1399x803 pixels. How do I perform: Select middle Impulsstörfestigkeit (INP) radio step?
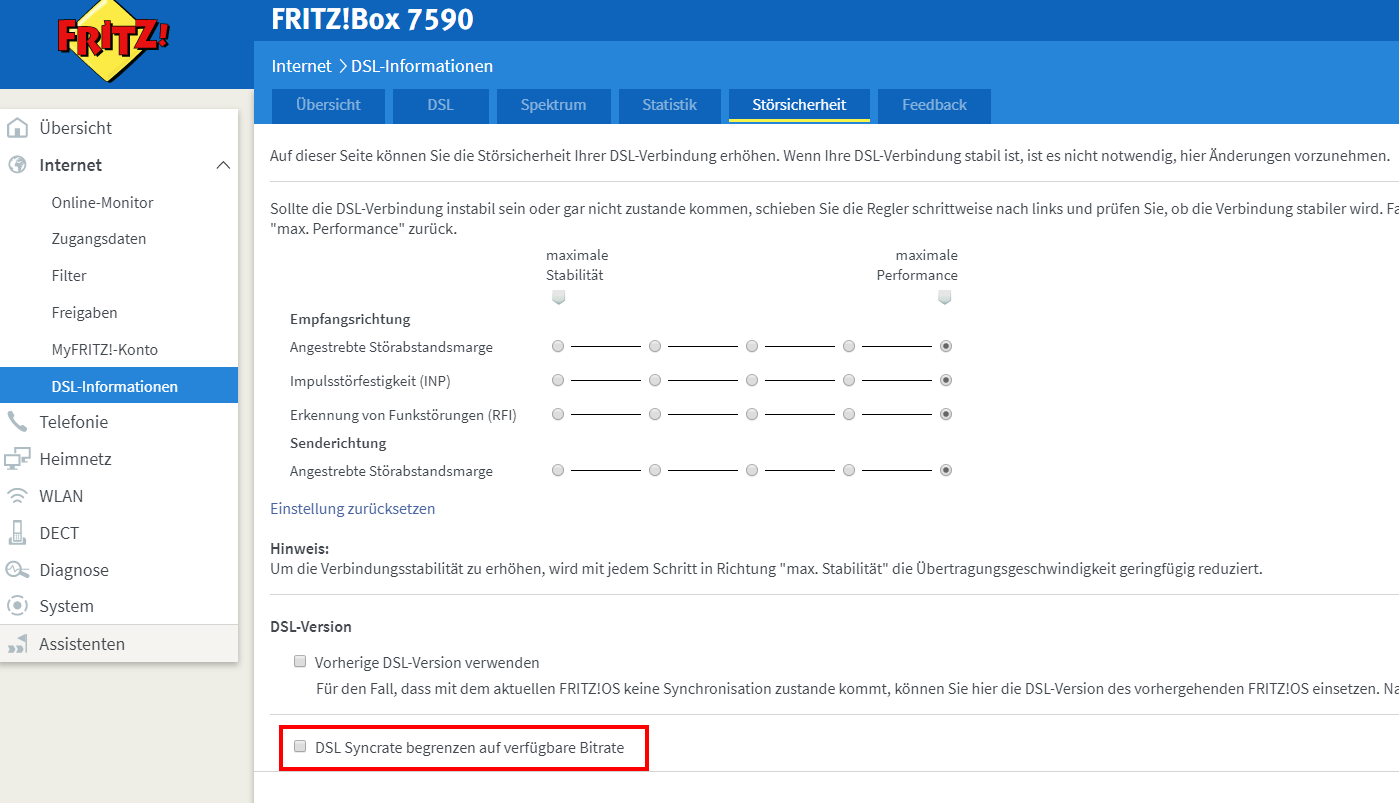752,380
